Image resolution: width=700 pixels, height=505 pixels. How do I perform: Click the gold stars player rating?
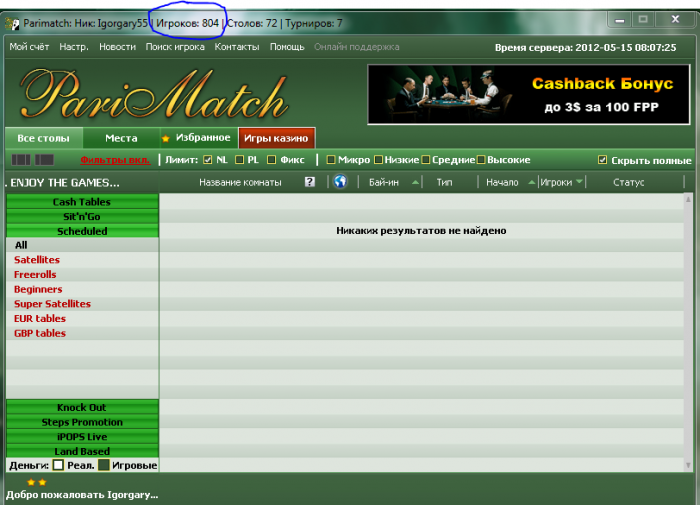coord(36,482)
